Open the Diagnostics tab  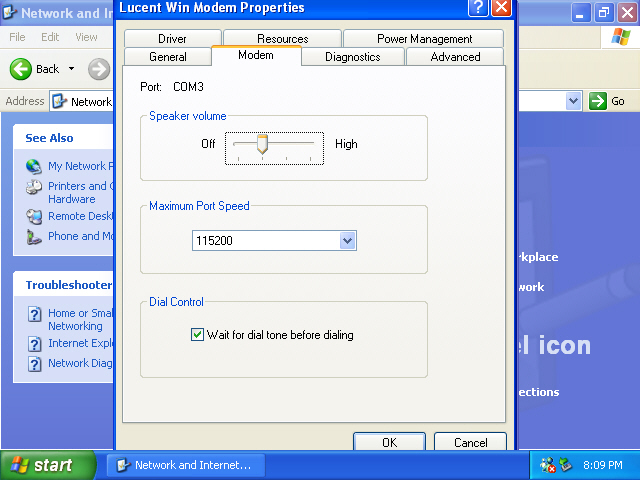[x=353, y=56]
